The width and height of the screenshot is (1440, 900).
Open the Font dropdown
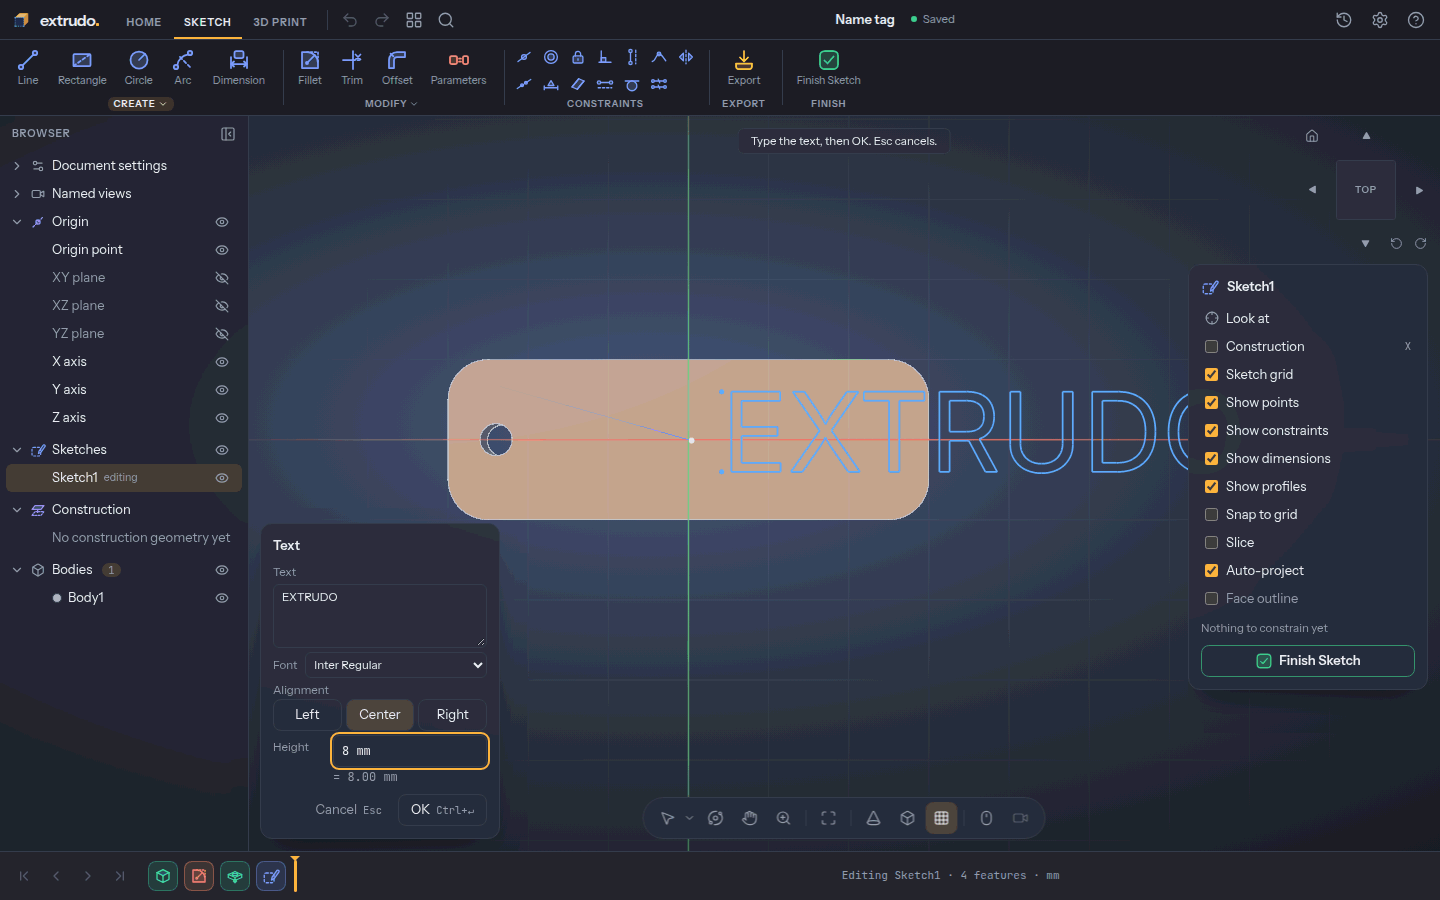[397, 665]
